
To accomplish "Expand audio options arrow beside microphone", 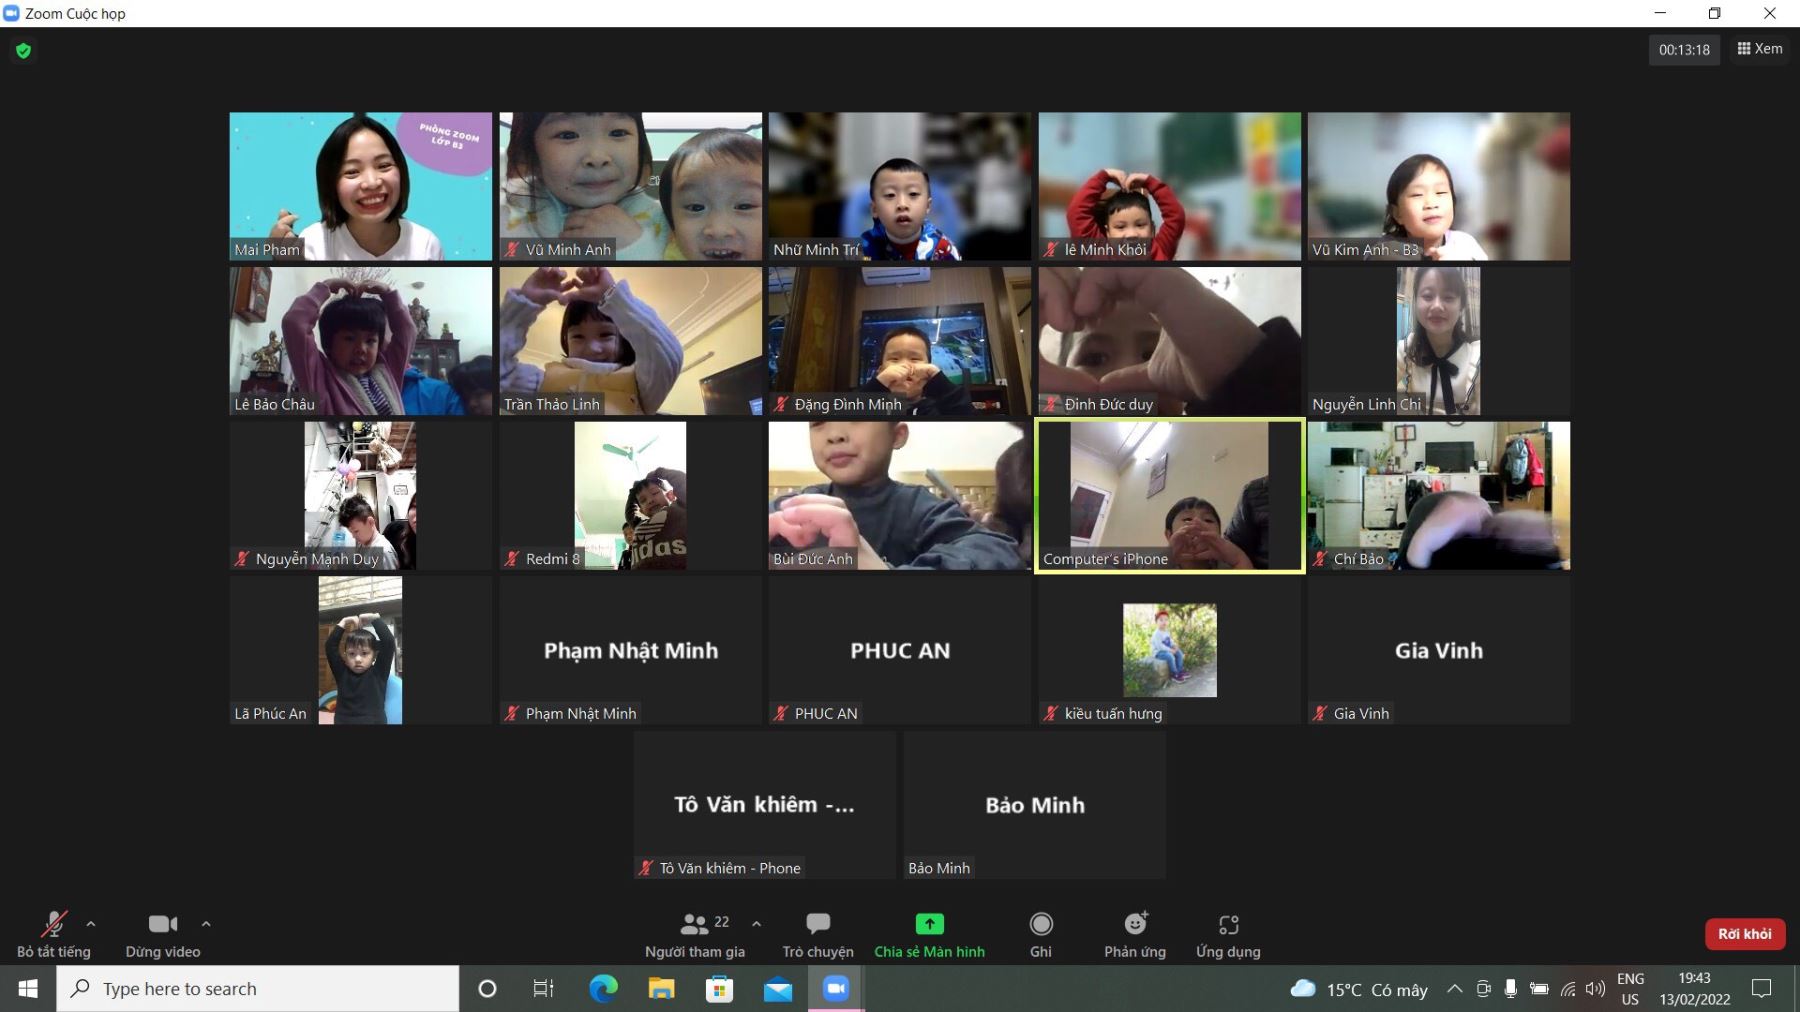I will click(x=91, y=924).
